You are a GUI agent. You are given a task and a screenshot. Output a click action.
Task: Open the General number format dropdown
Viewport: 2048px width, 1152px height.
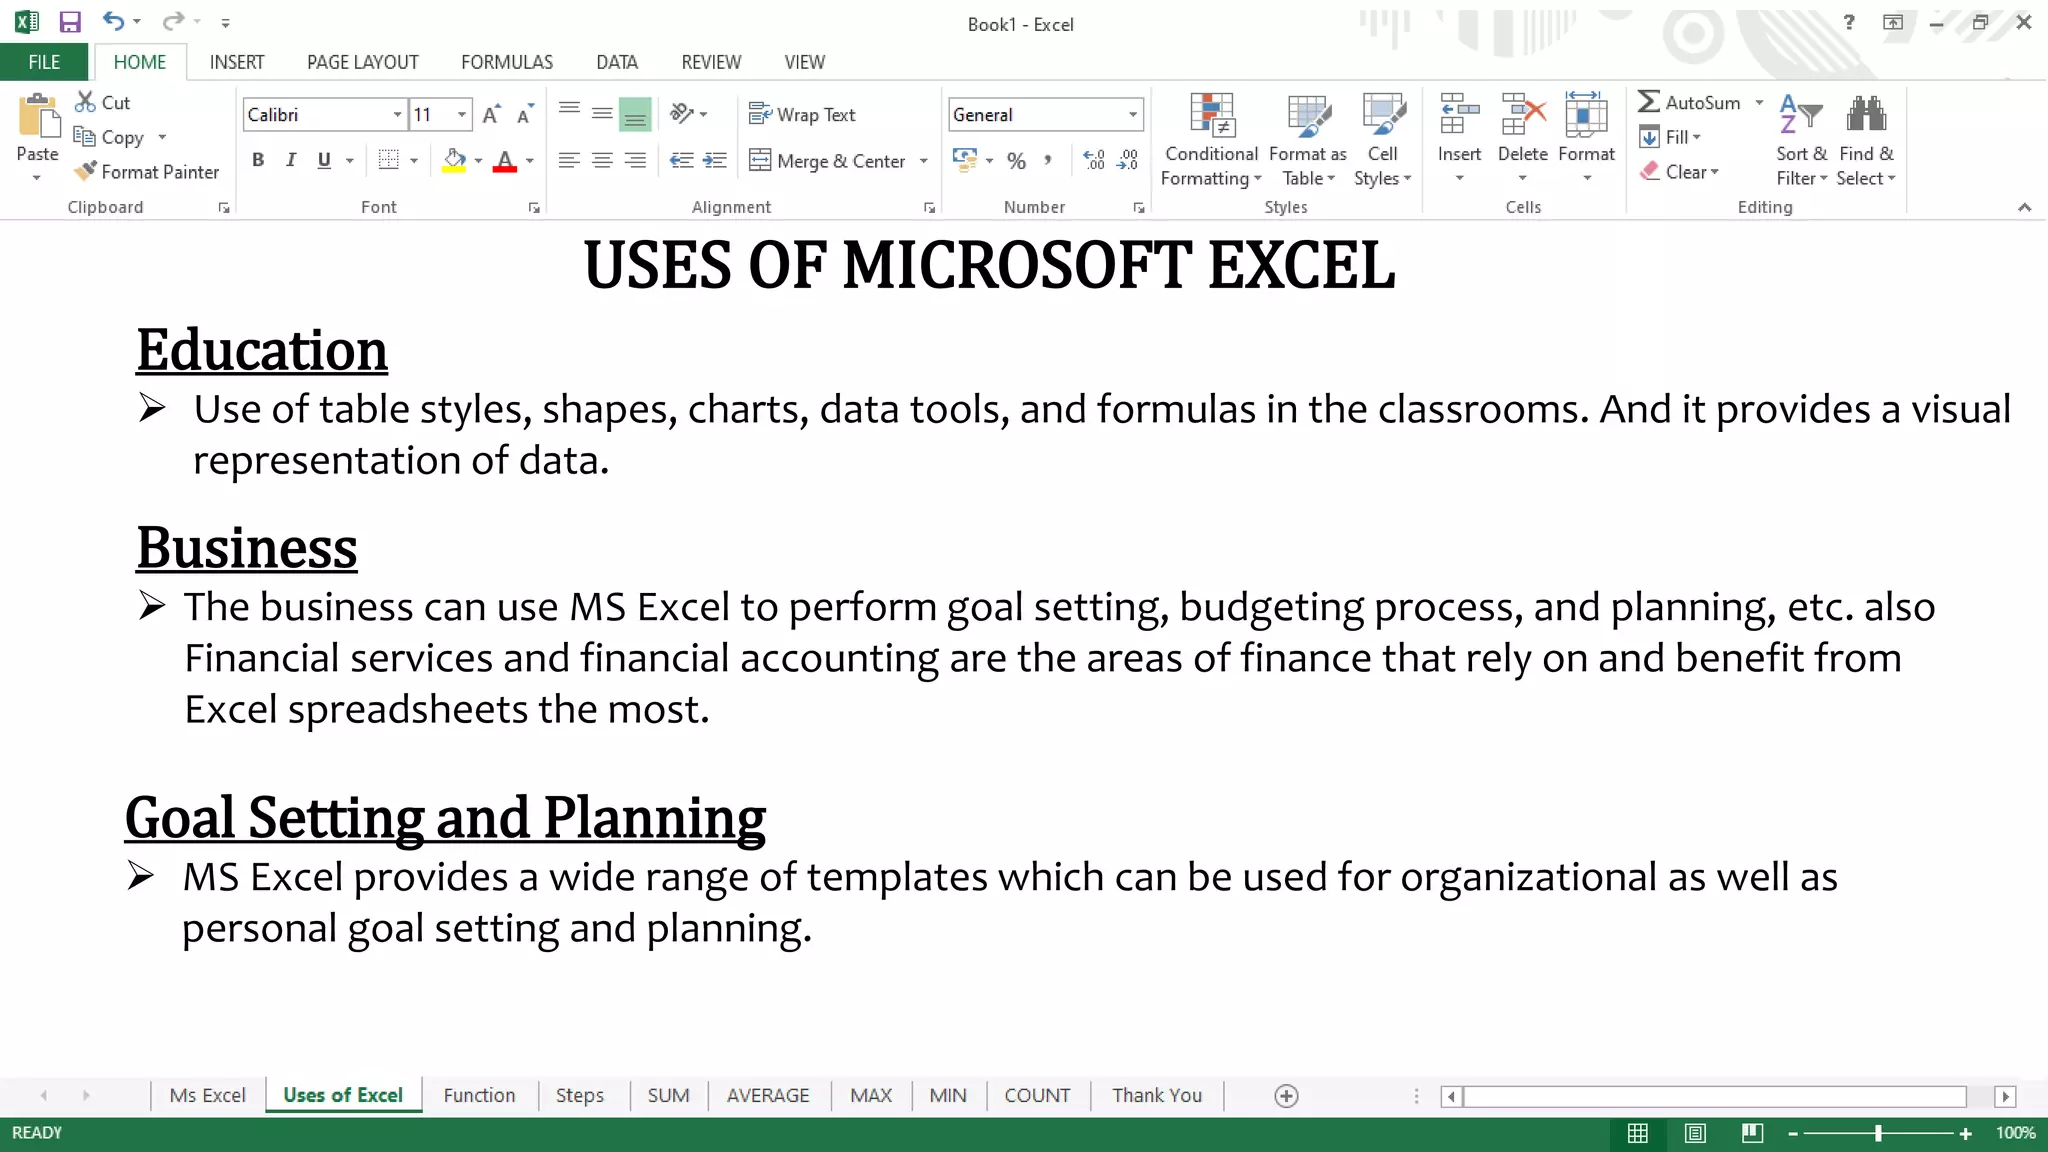coord(1133,115)
